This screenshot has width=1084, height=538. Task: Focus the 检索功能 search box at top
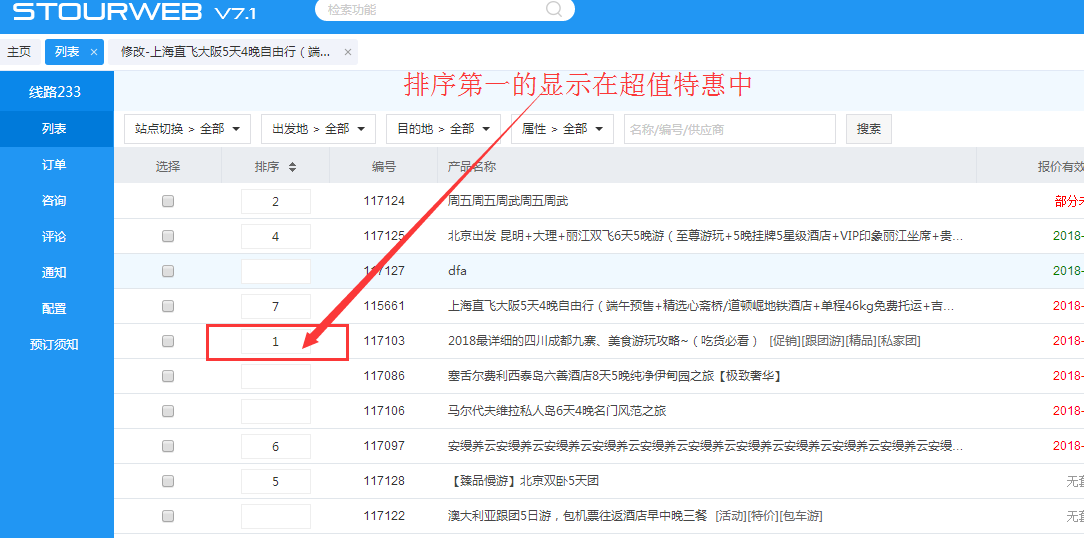tap(435, 10)
